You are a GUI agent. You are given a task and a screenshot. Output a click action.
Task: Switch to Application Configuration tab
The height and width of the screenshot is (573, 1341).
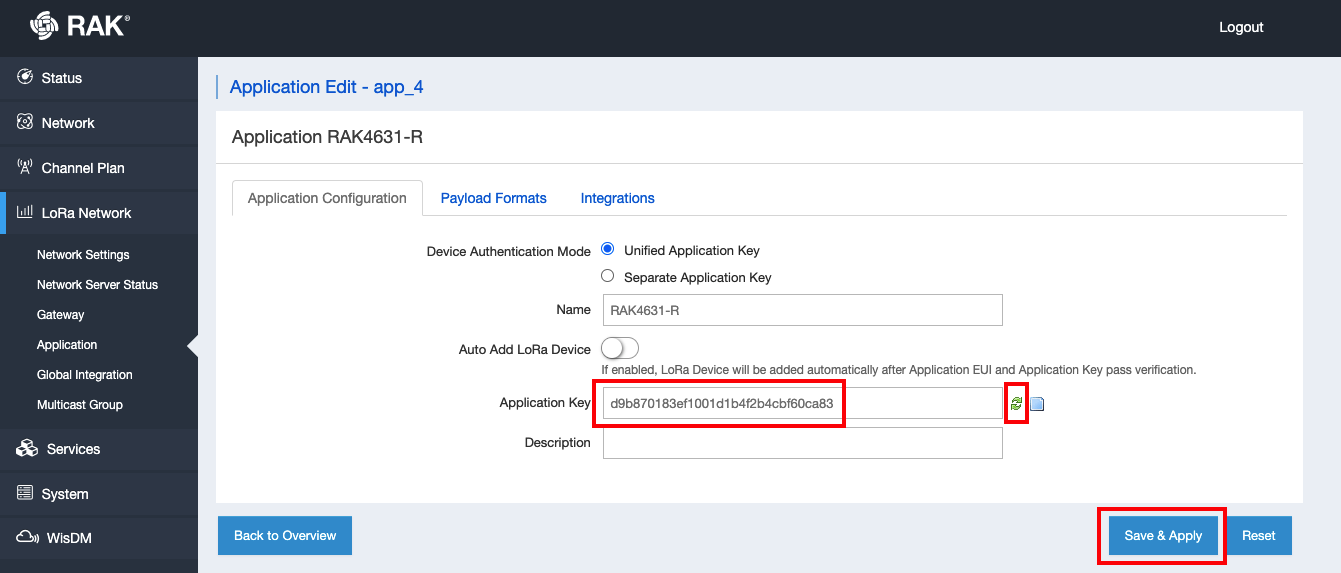point(327,198)
